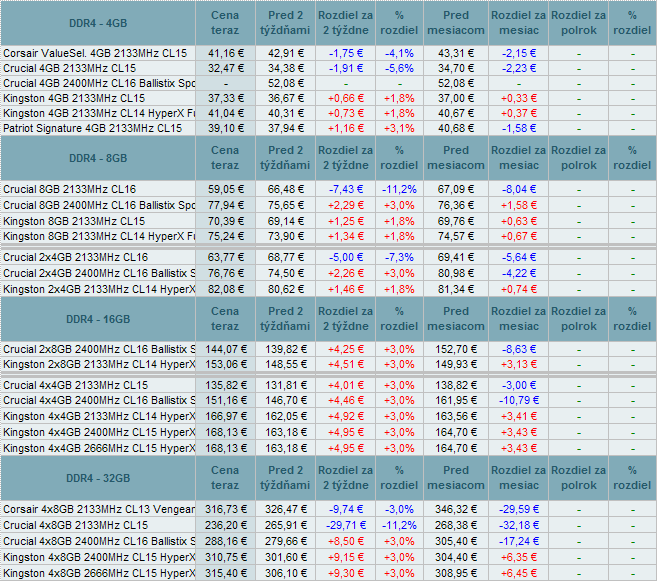Click the percentage value "-7,3%"
This screenshot has width=657, height=581.
(399, 257)
